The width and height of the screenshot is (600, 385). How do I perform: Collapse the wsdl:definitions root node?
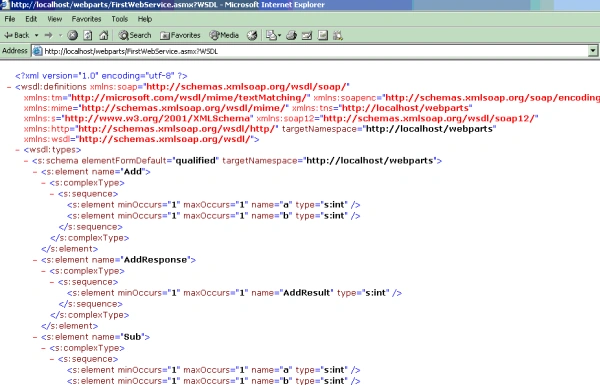pyautogui.click(x=9, y=87)
